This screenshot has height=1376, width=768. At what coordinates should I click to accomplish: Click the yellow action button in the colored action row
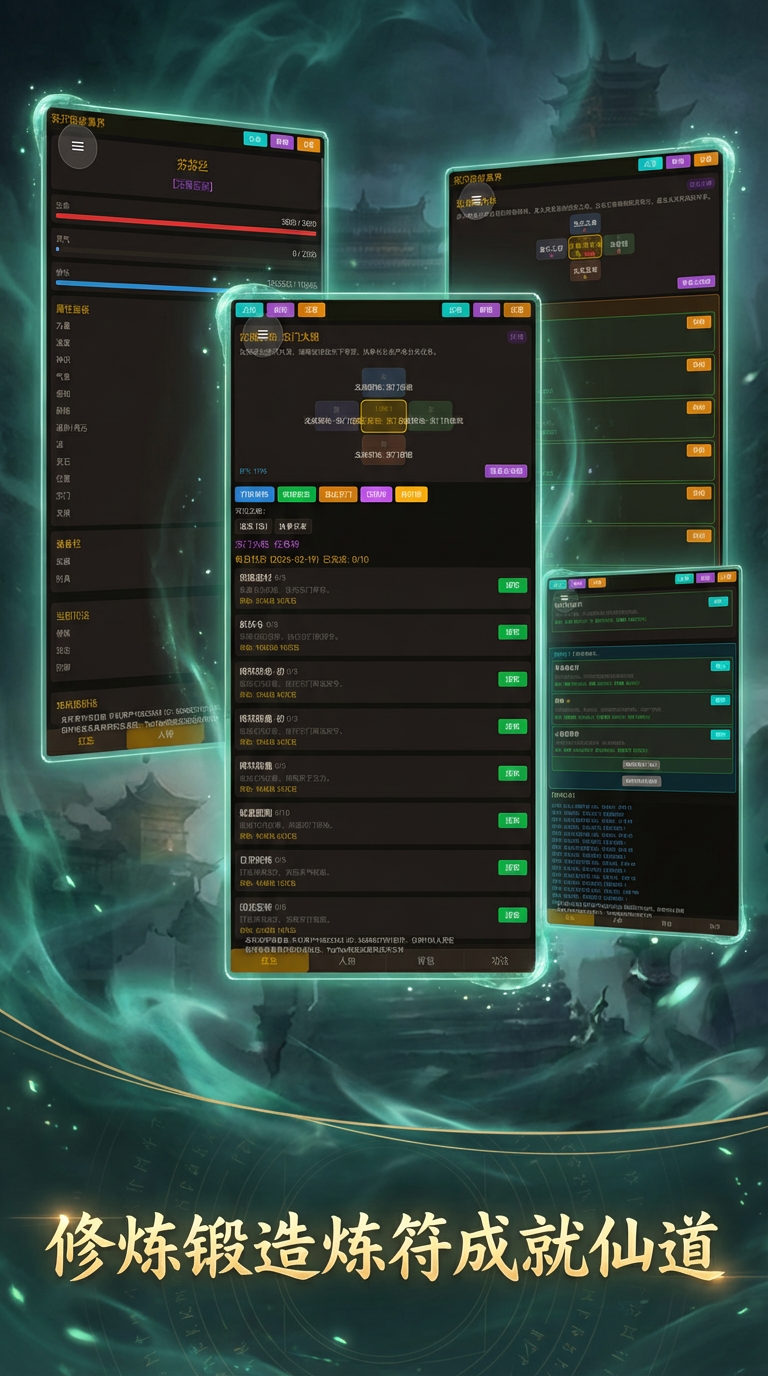tap(411, 494)
